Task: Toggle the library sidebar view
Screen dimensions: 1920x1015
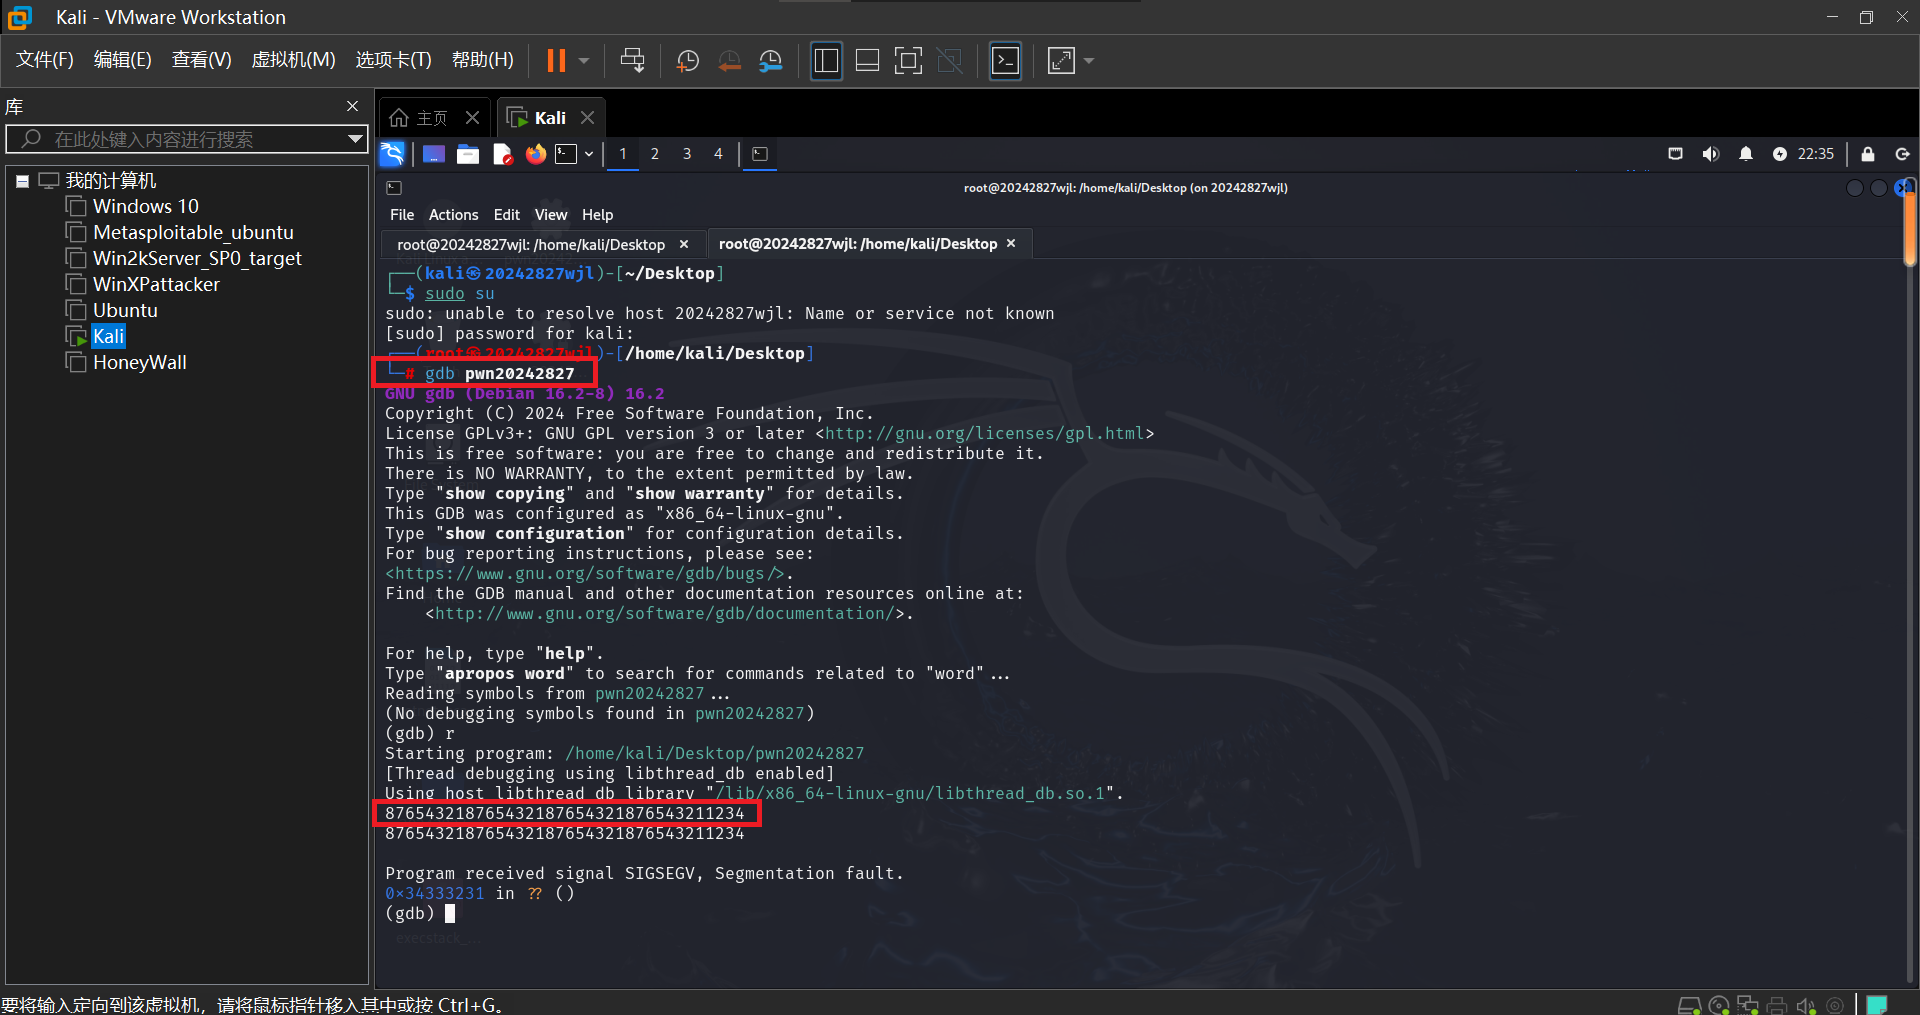Action: coord(826,61)
